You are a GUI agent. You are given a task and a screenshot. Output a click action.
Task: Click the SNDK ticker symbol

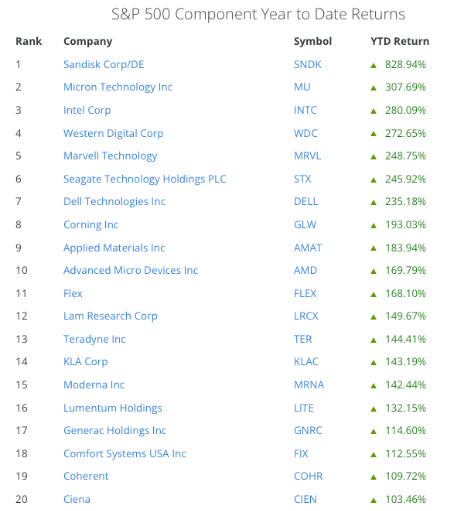click(307, 64)
